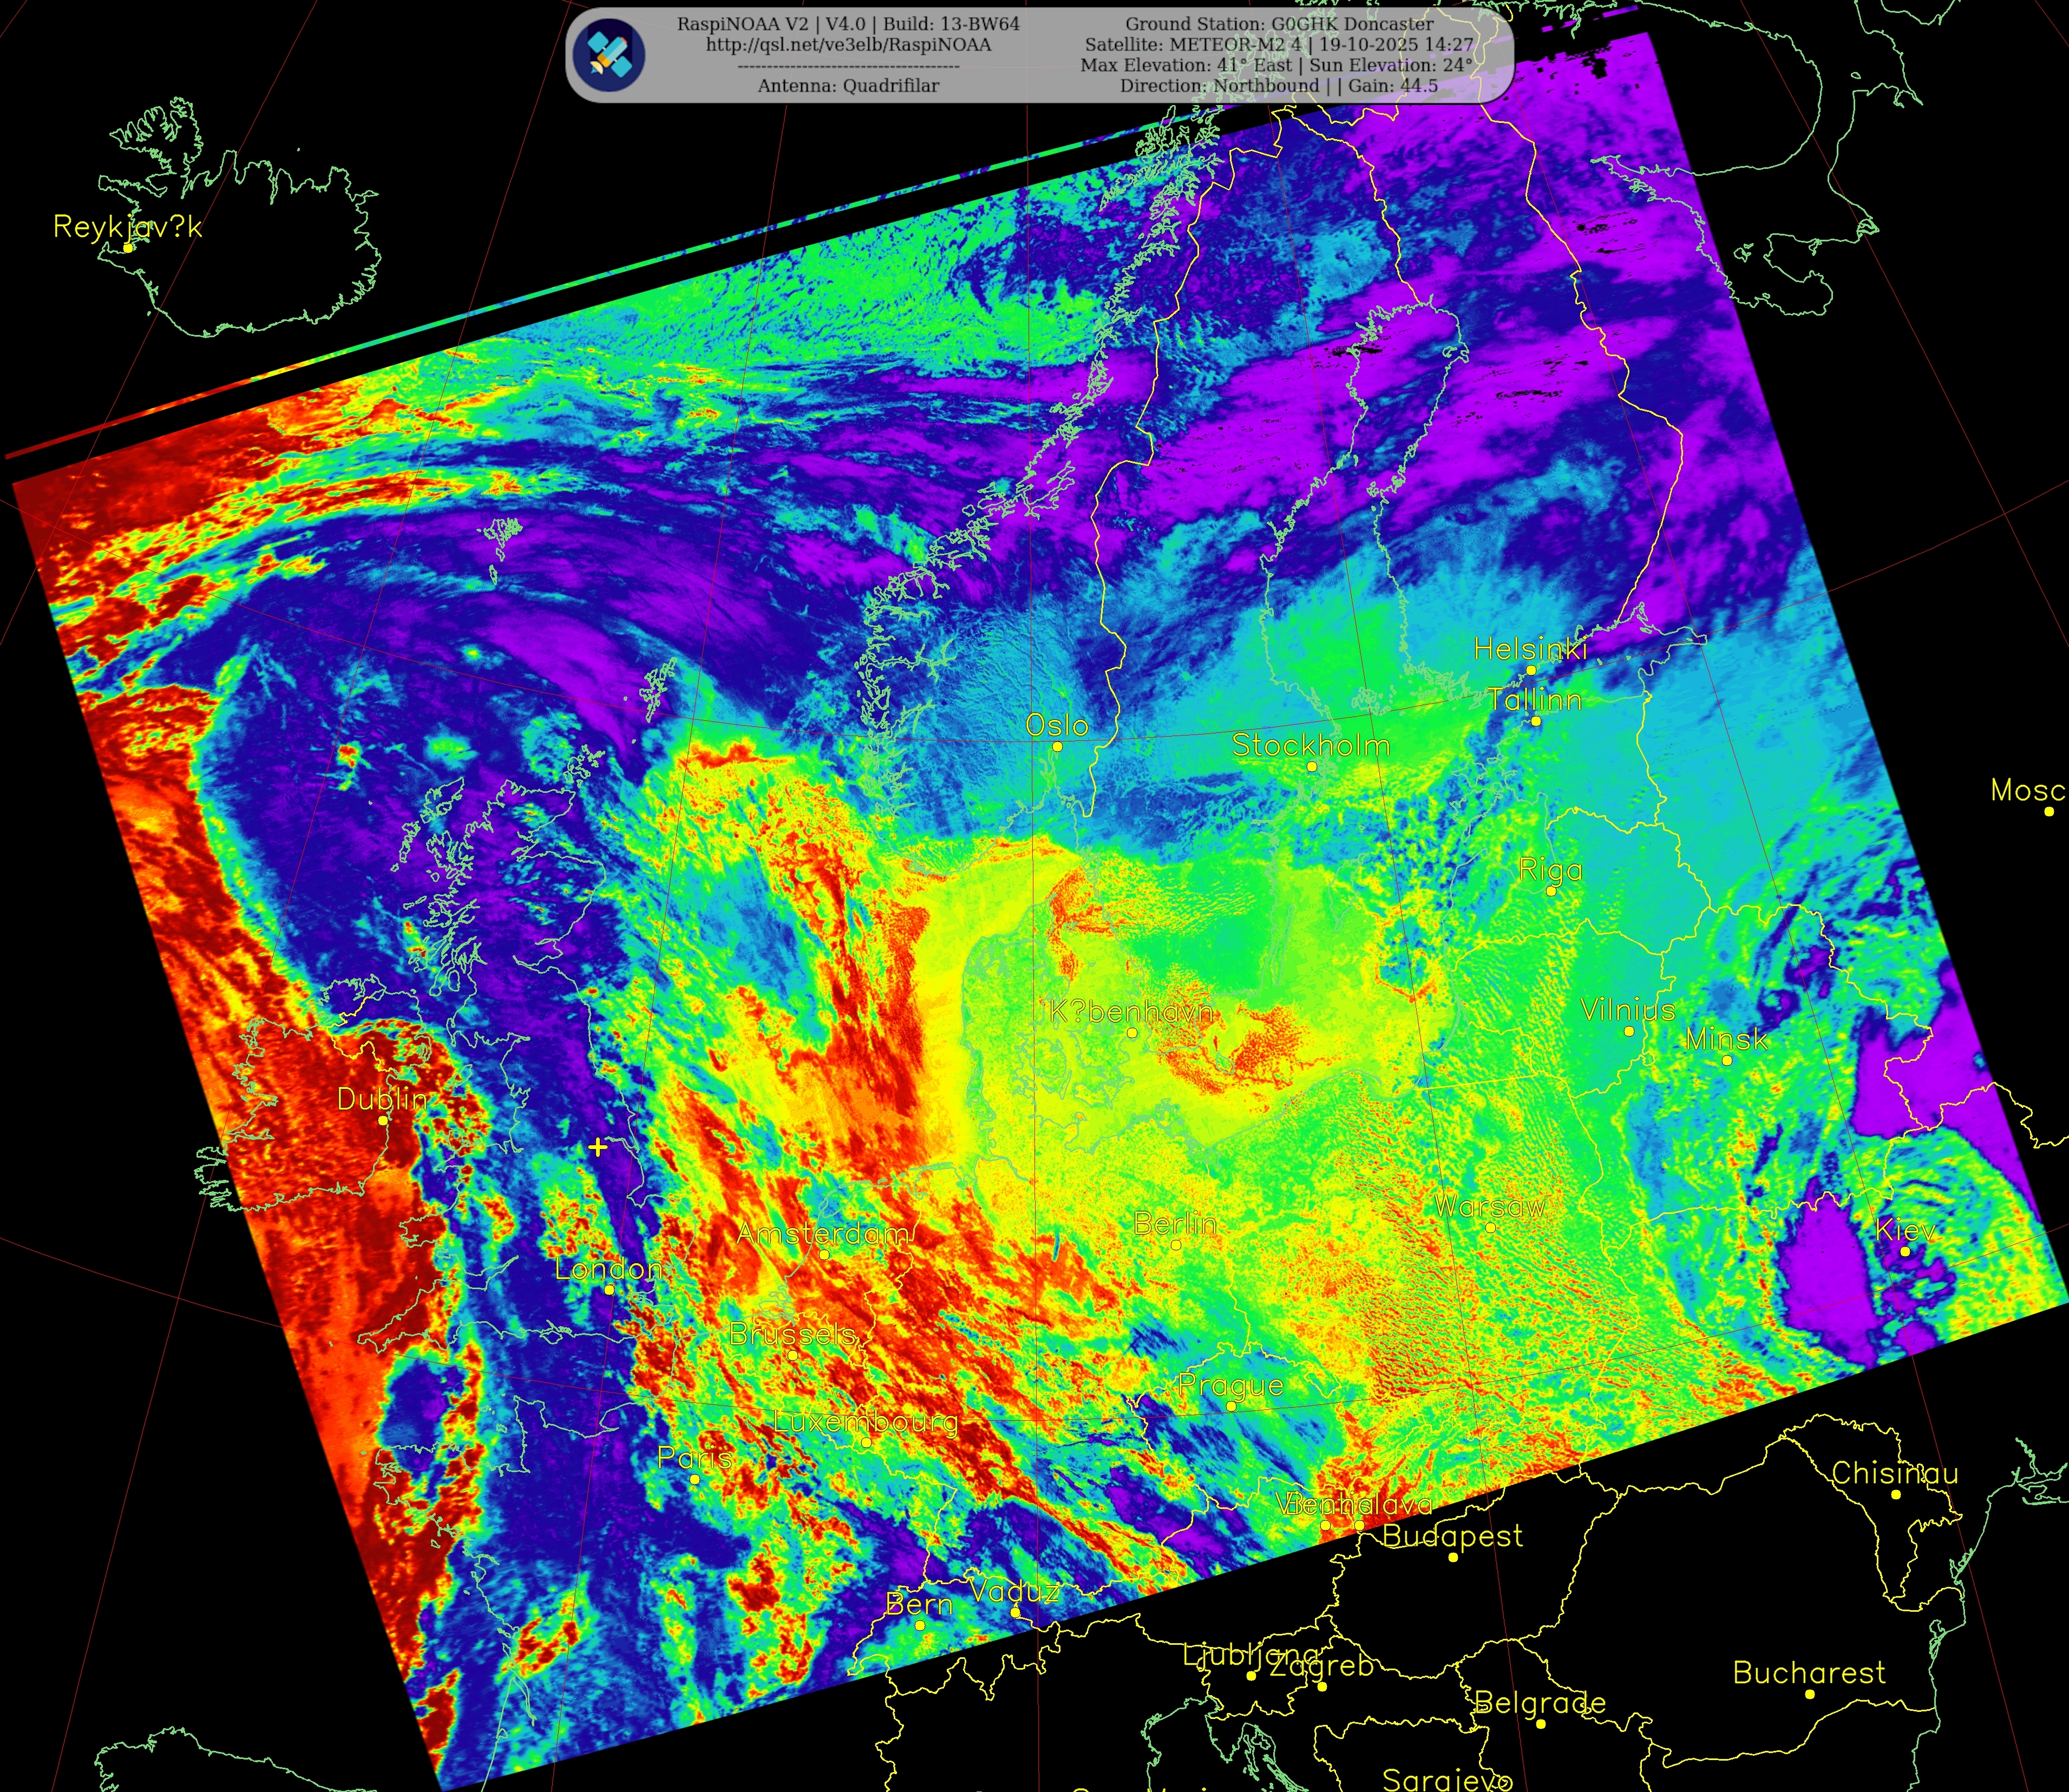This screenshot has width=2069, height=1792.
Task: Click the Oslo city marker dot
Action: pos(1057,746)
